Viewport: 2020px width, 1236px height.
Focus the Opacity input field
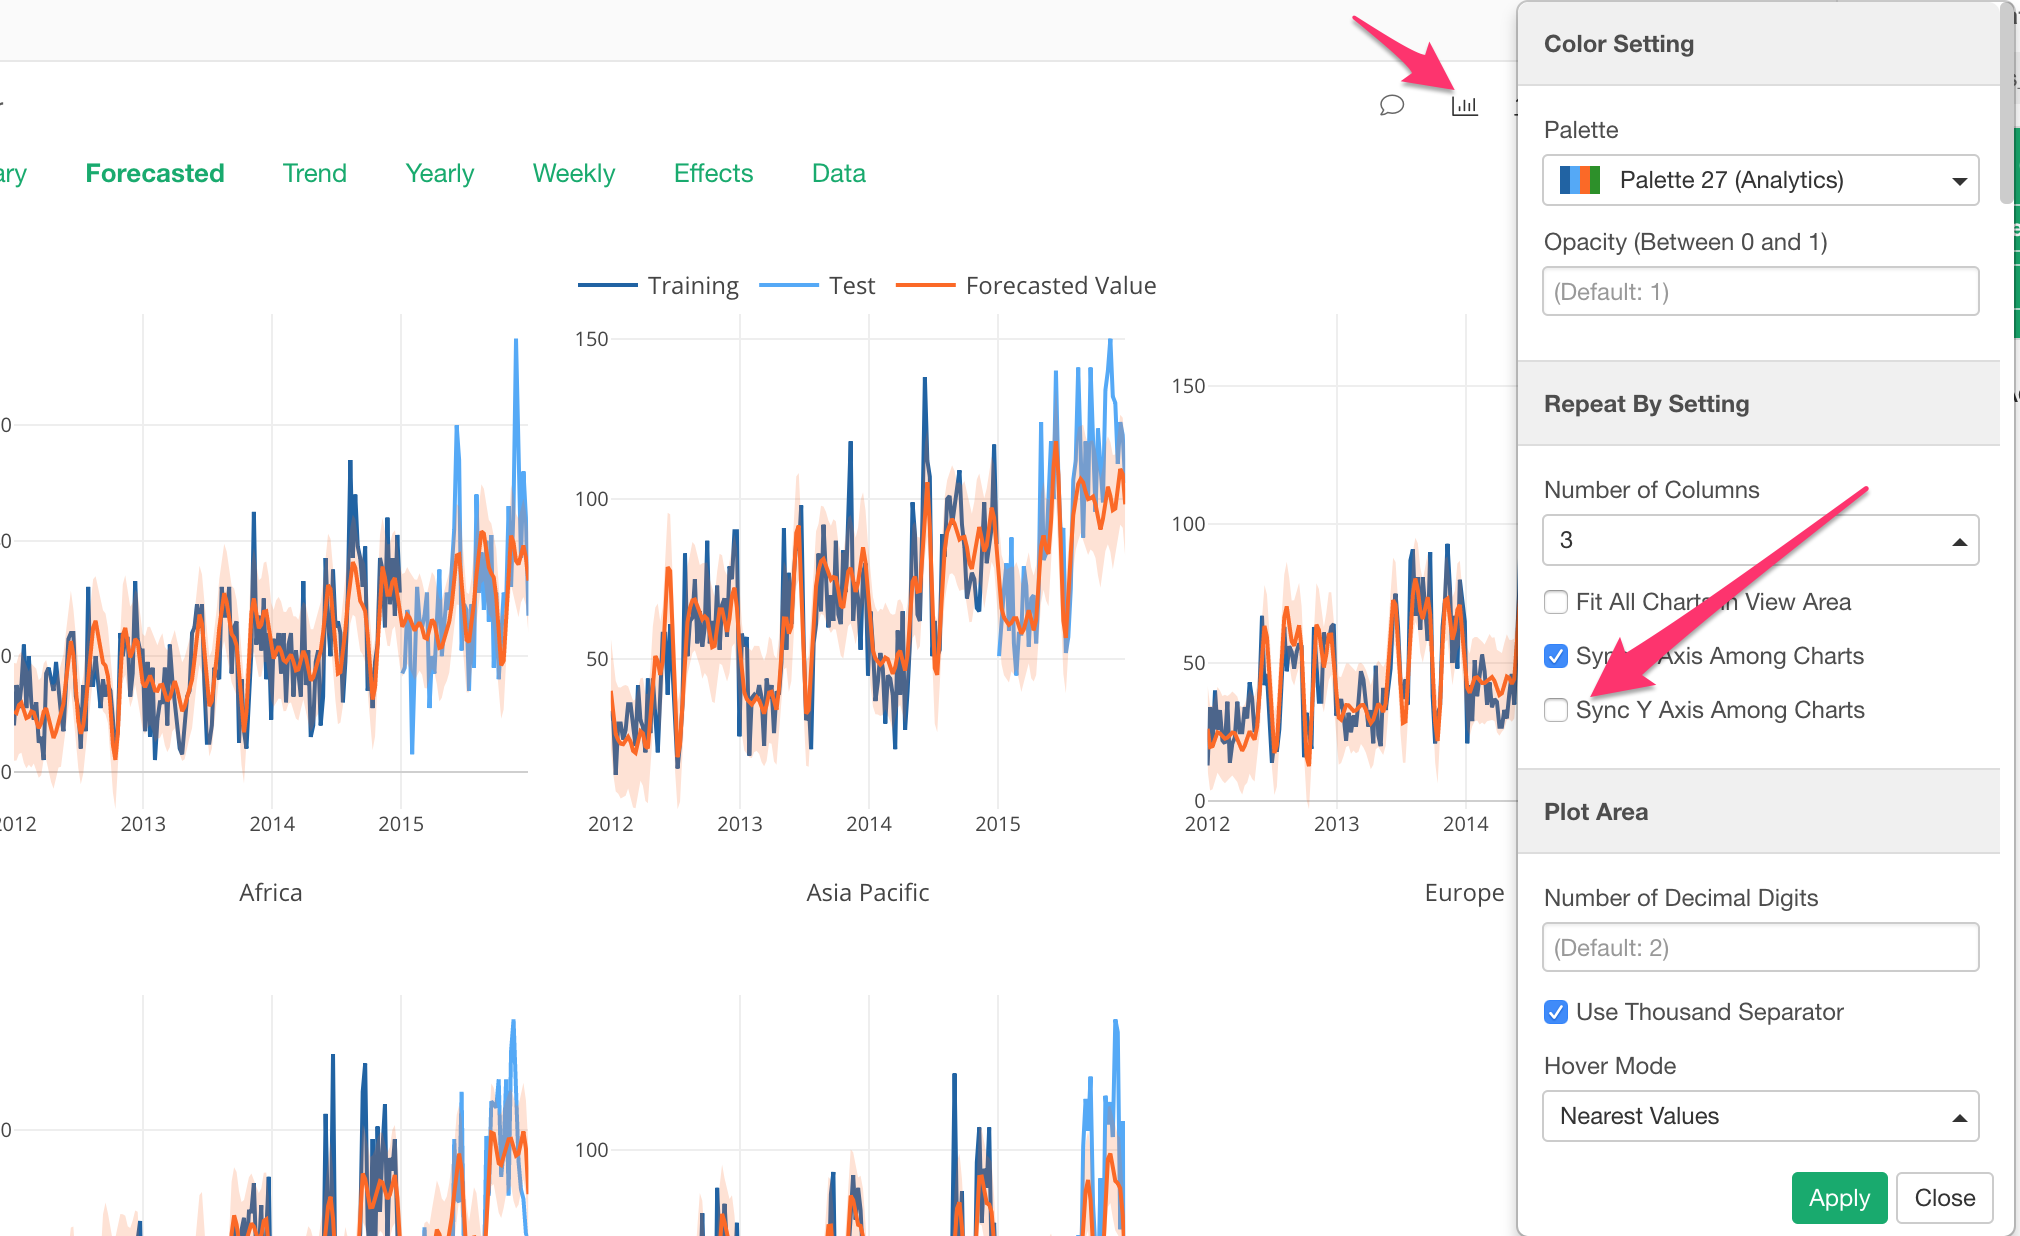tap(1760, 292)
